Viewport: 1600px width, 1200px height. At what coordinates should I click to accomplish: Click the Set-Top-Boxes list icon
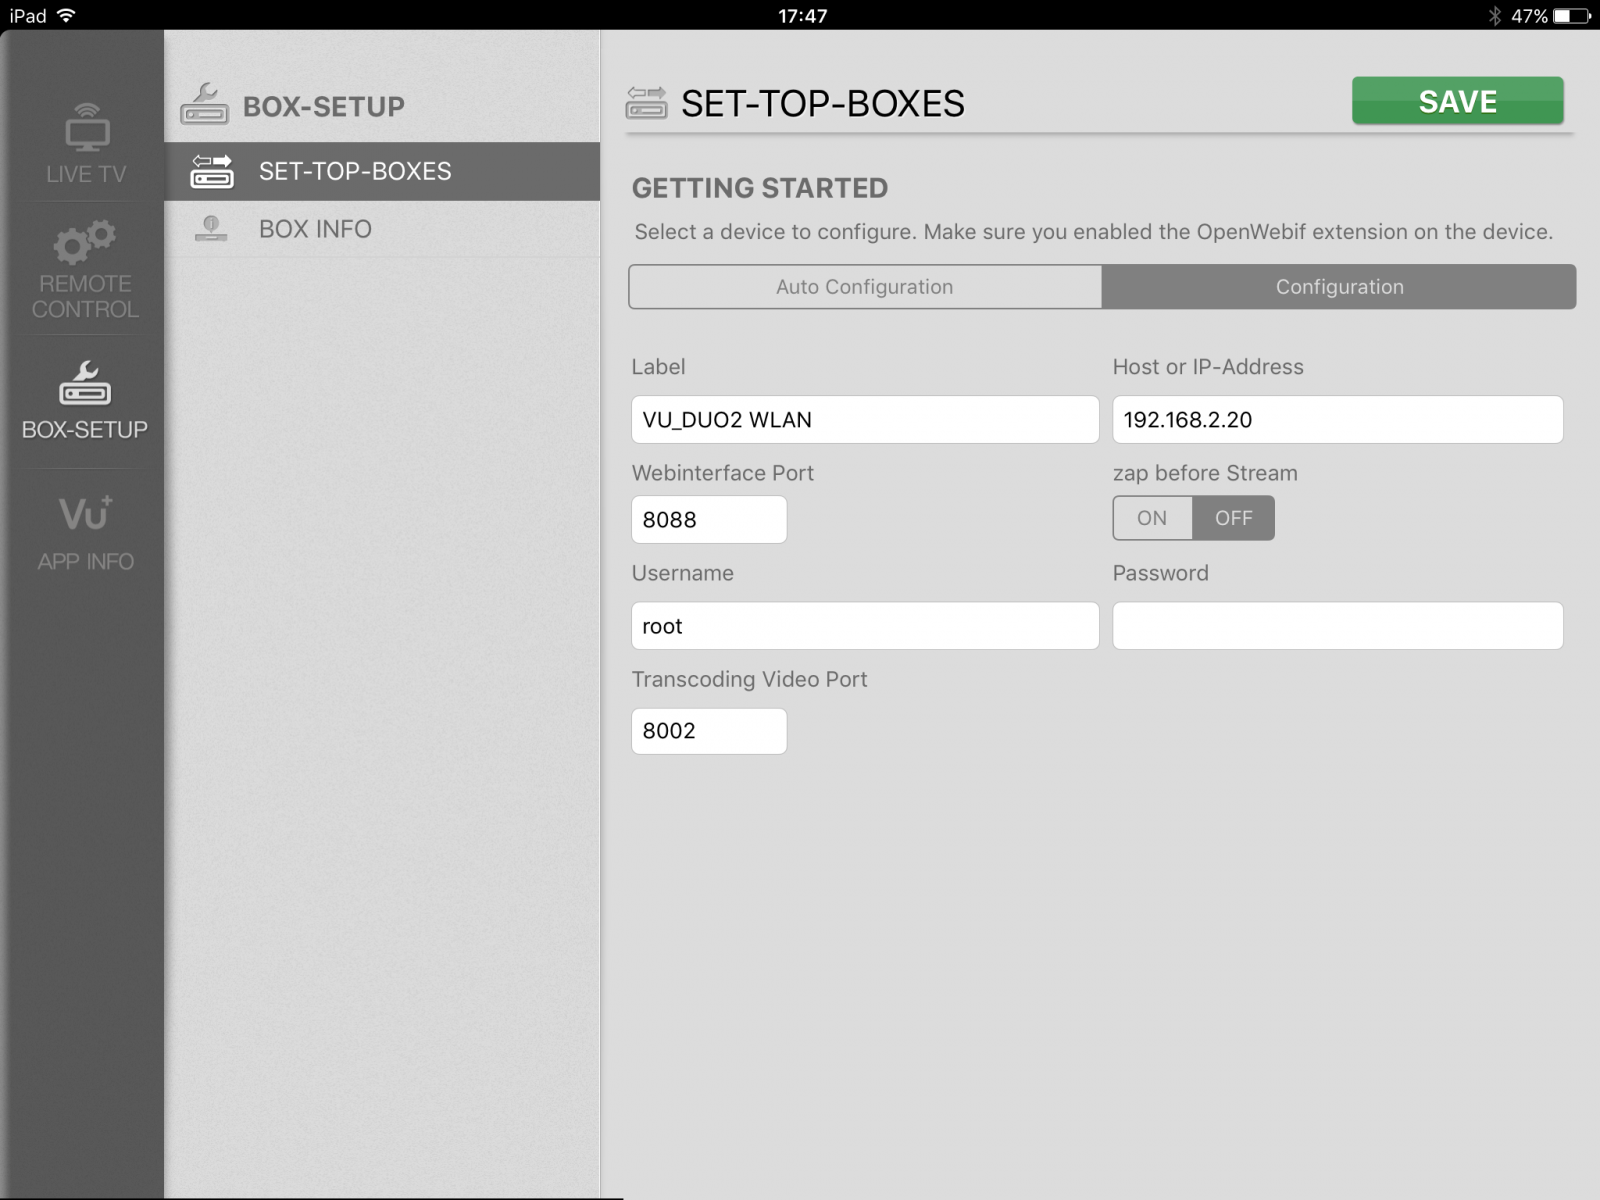(x=212, y=171)
